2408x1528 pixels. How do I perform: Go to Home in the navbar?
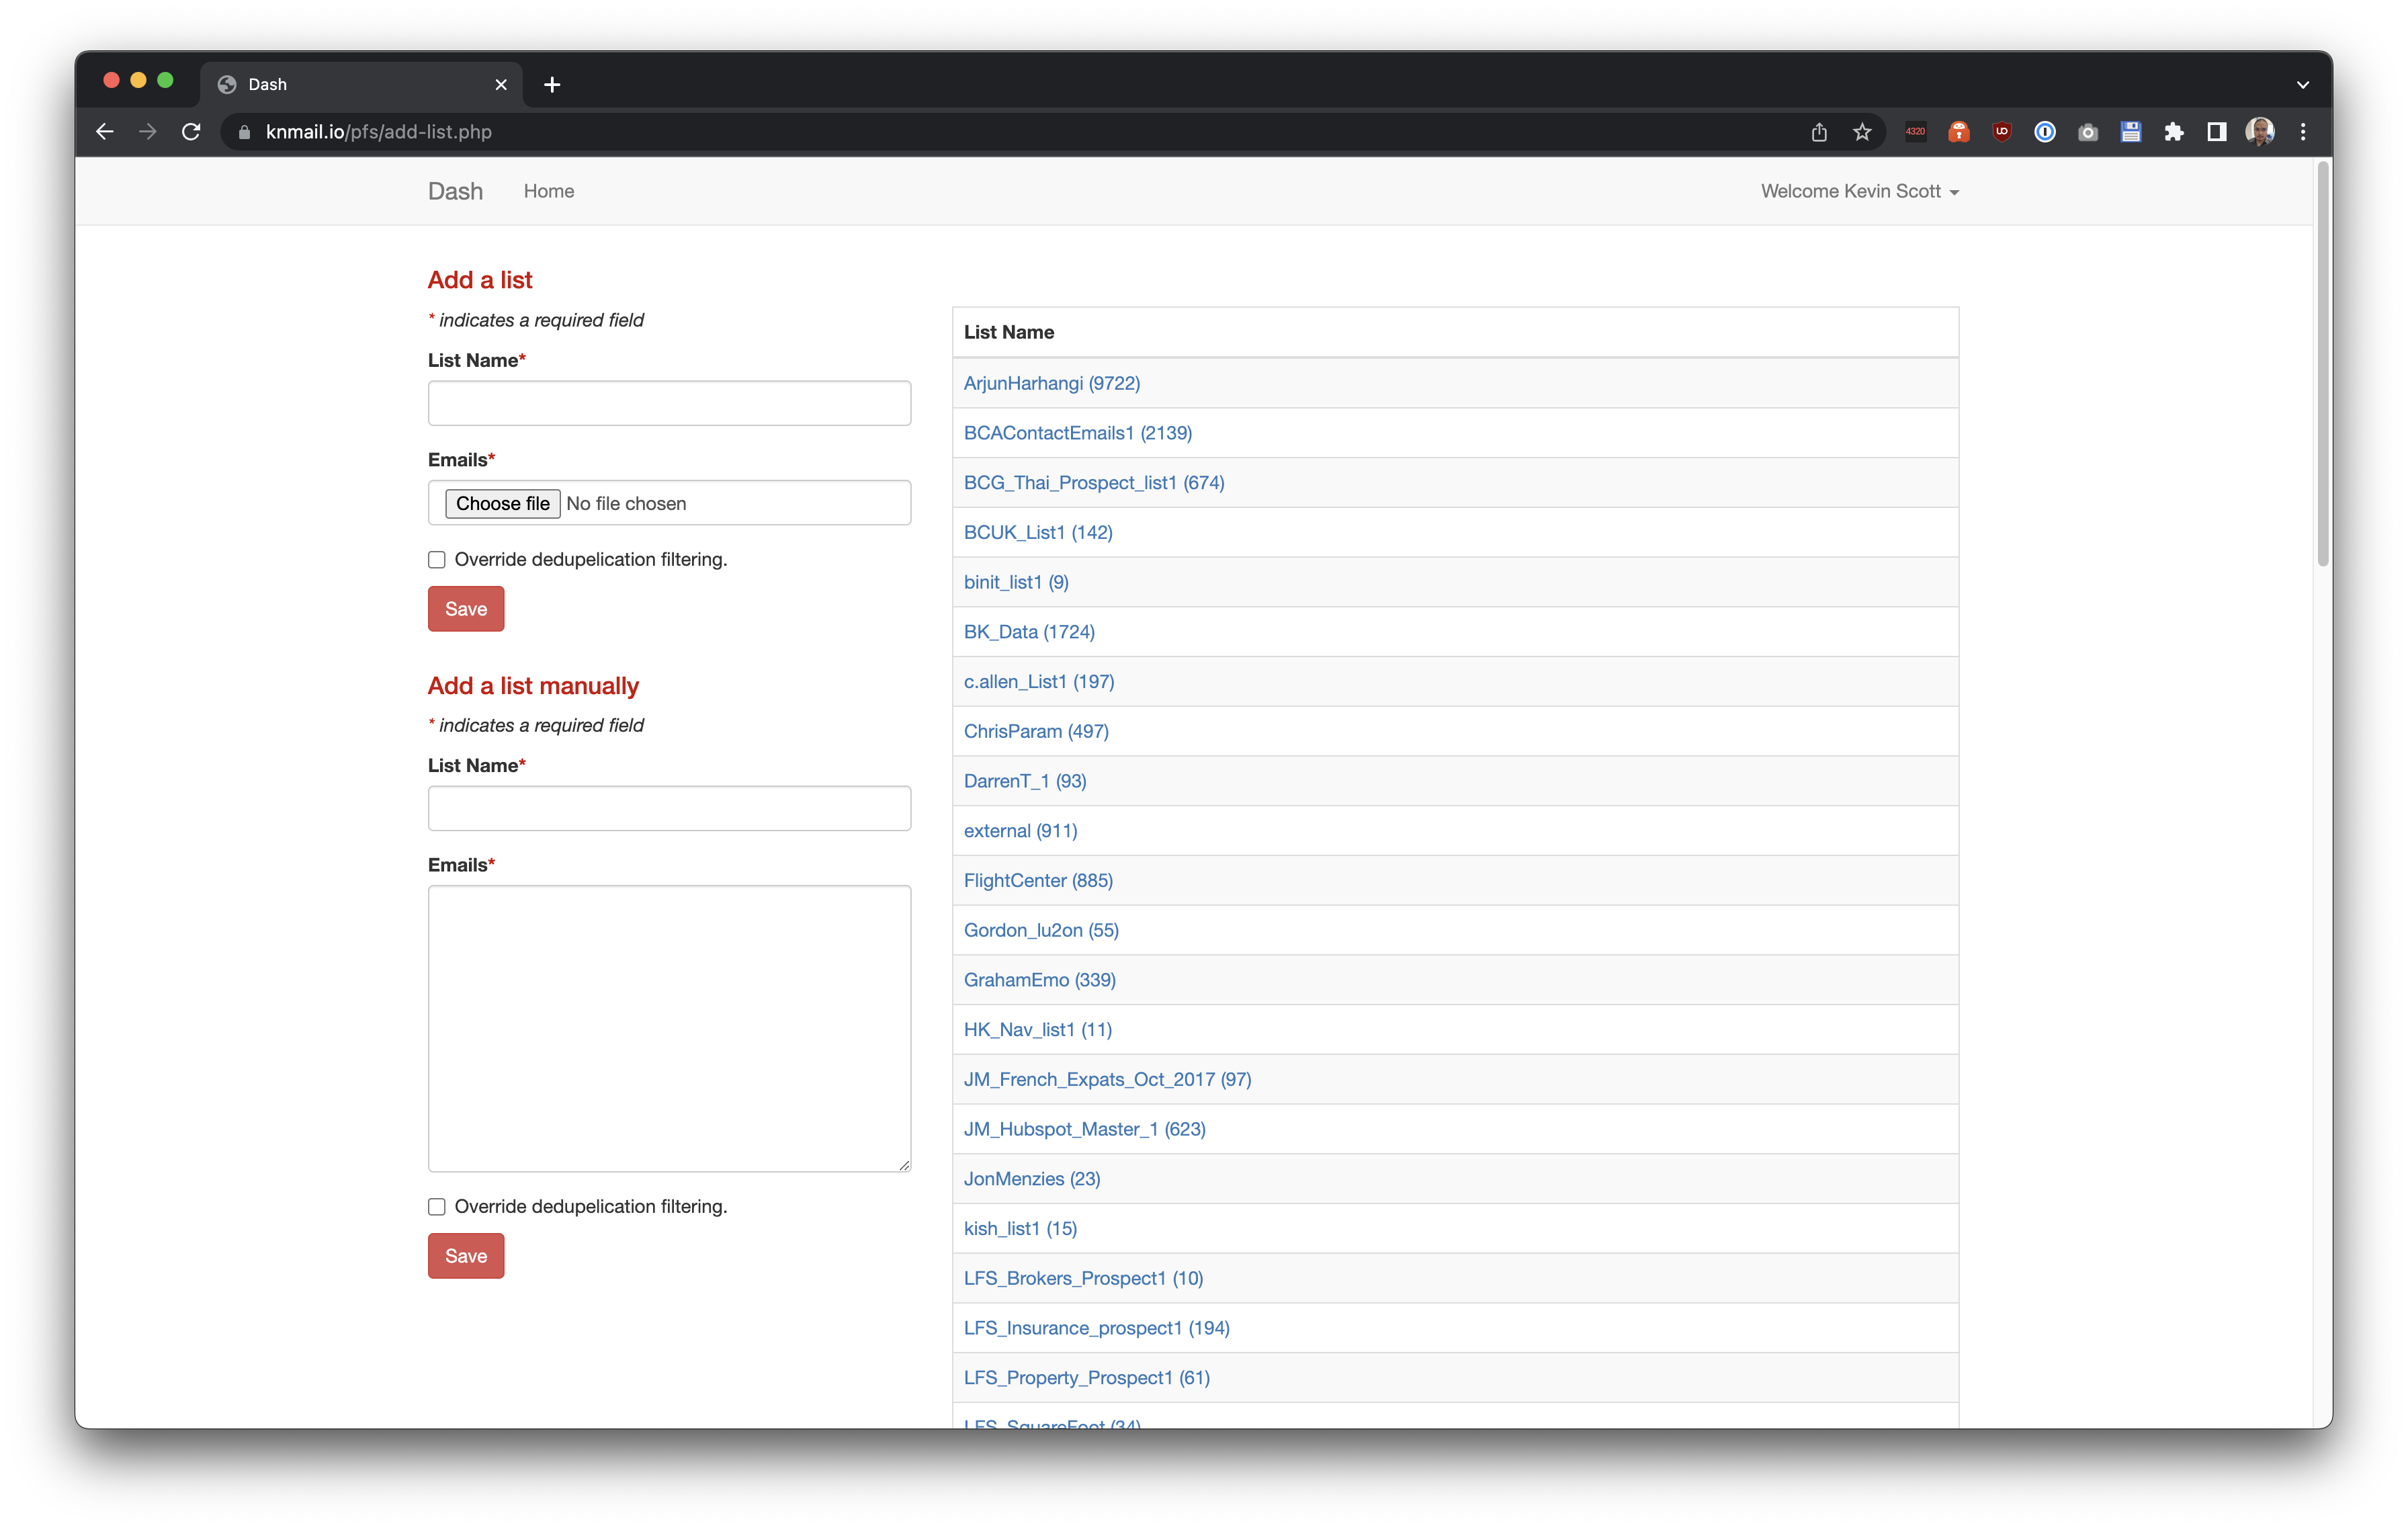pyautogui.click(x=548, y=191)
